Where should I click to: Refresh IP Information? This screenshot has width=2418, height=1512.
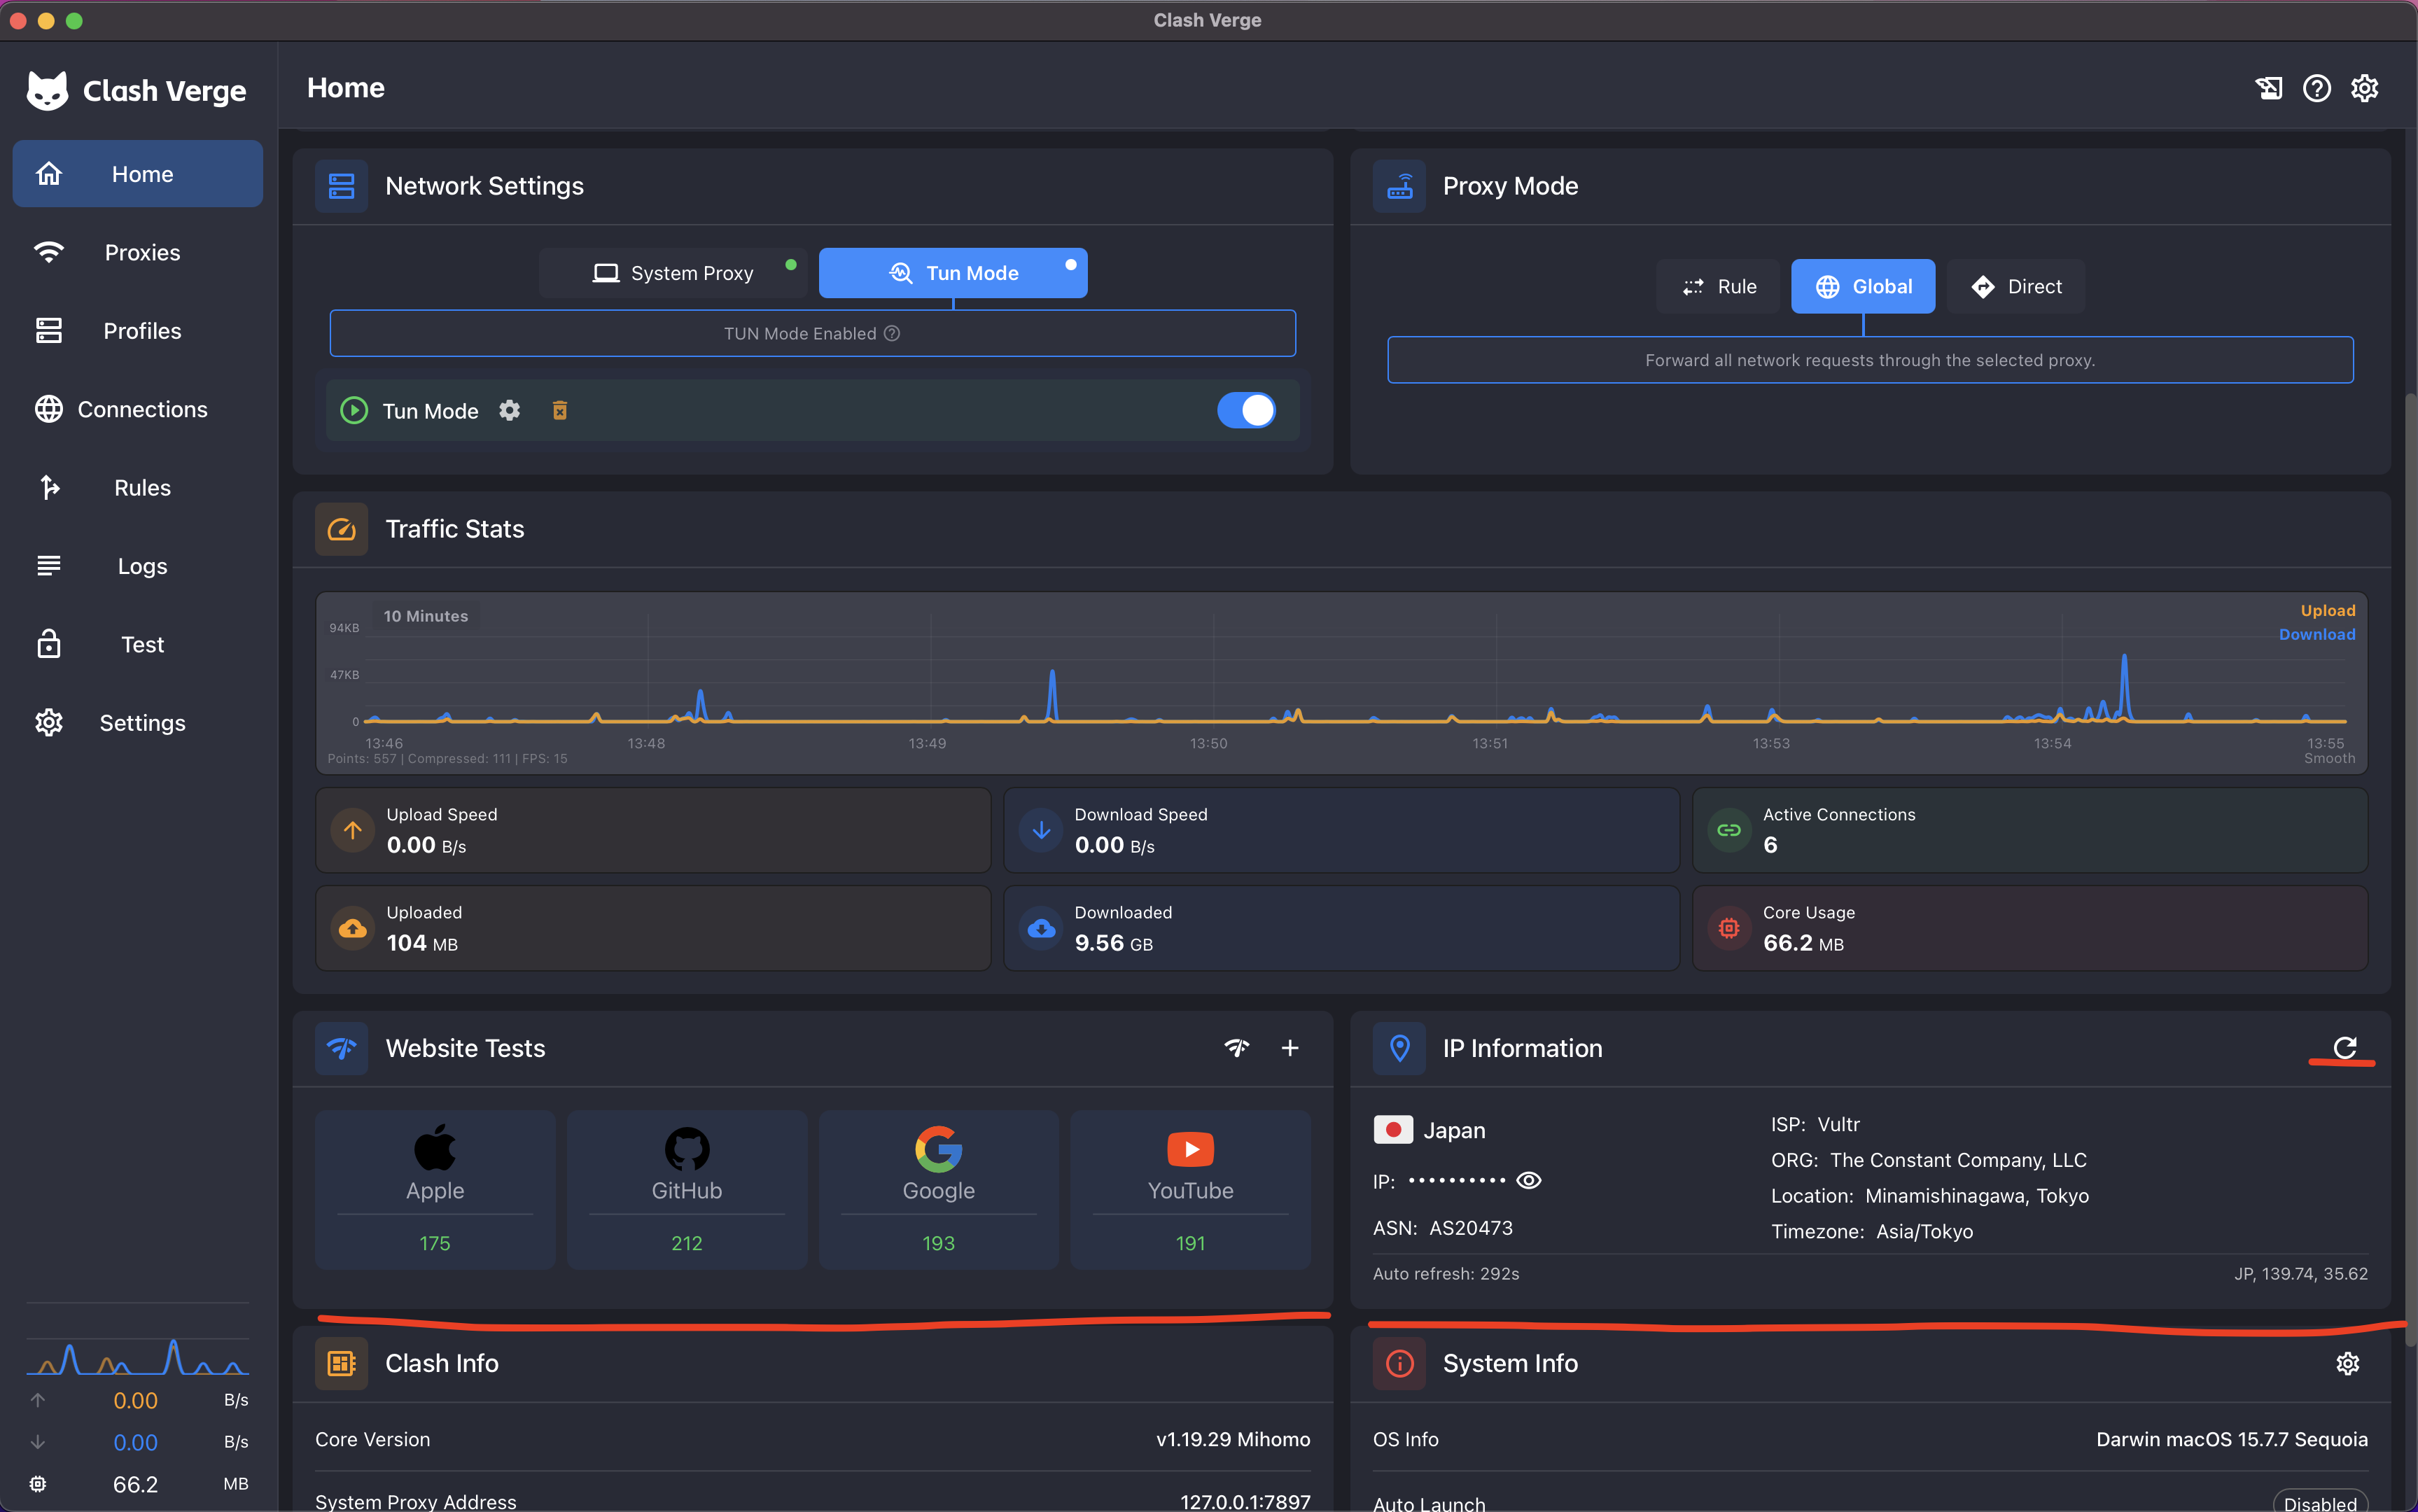pos(2345,1047)
